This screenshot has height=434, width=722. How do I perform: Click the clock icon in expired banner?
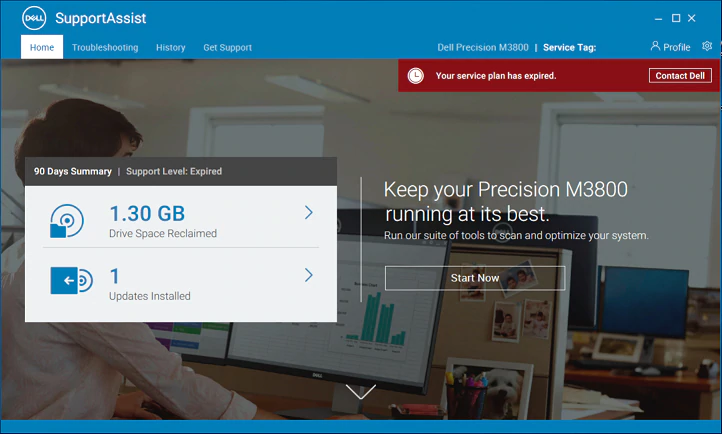click(x=415, y=75)
